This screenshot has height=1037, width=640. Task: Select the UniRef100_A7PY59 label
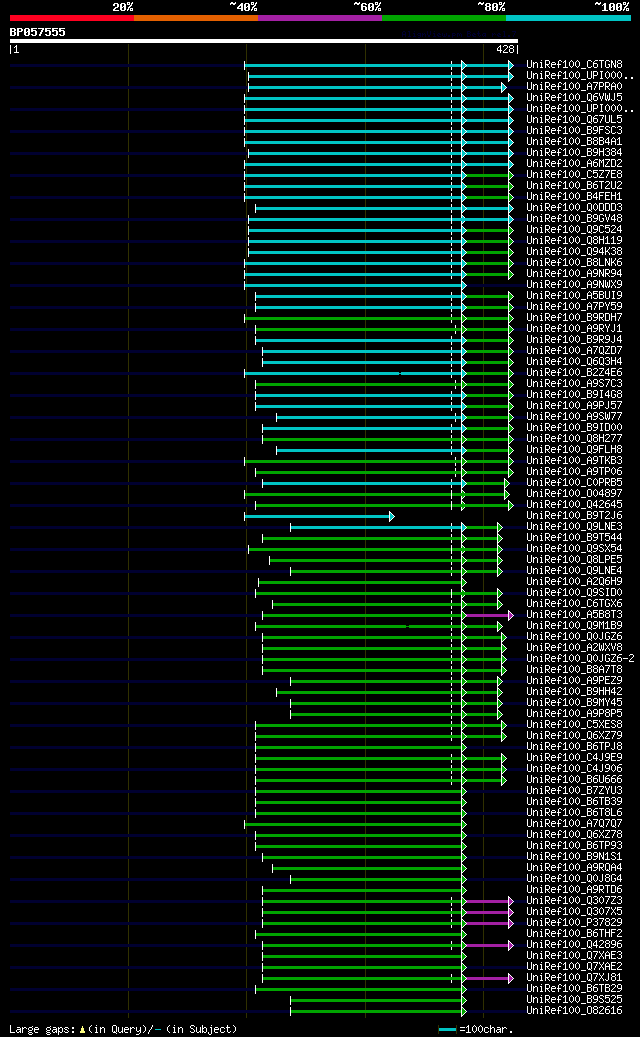[x=574, y=306]
